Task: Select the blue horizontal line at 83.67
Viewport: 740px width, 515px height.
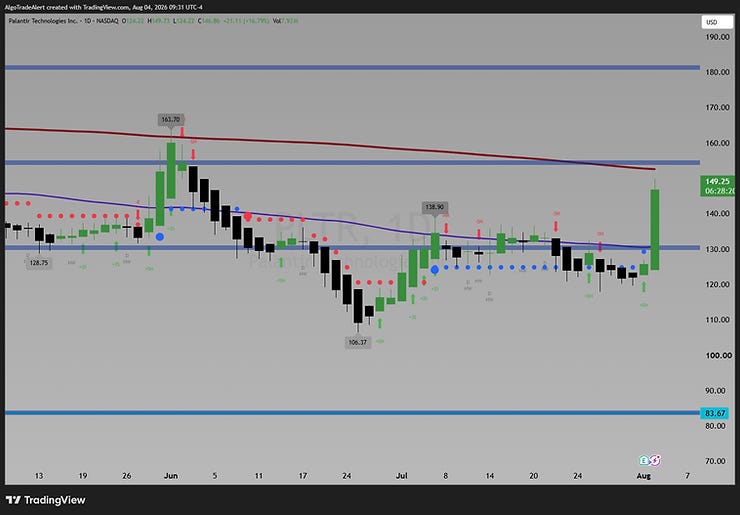Action: [352, 413]
